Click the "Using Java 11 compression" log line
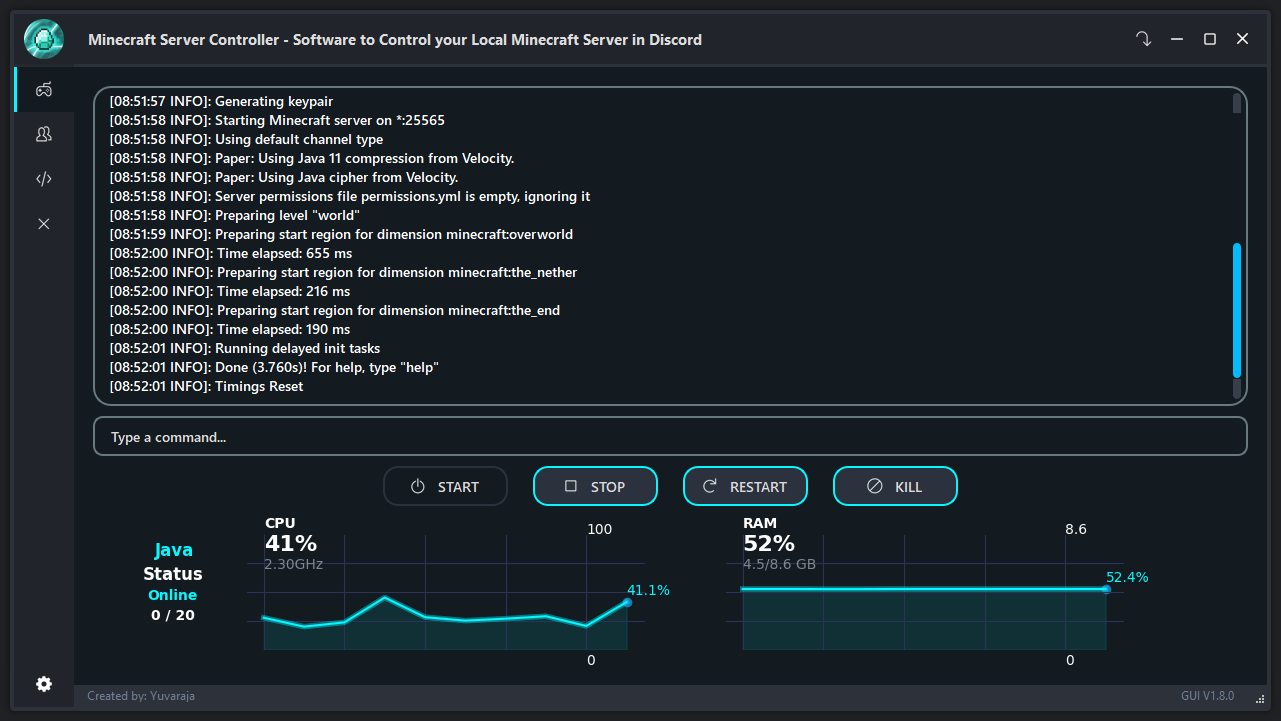1281x721 pixels. tap(312, 158)
